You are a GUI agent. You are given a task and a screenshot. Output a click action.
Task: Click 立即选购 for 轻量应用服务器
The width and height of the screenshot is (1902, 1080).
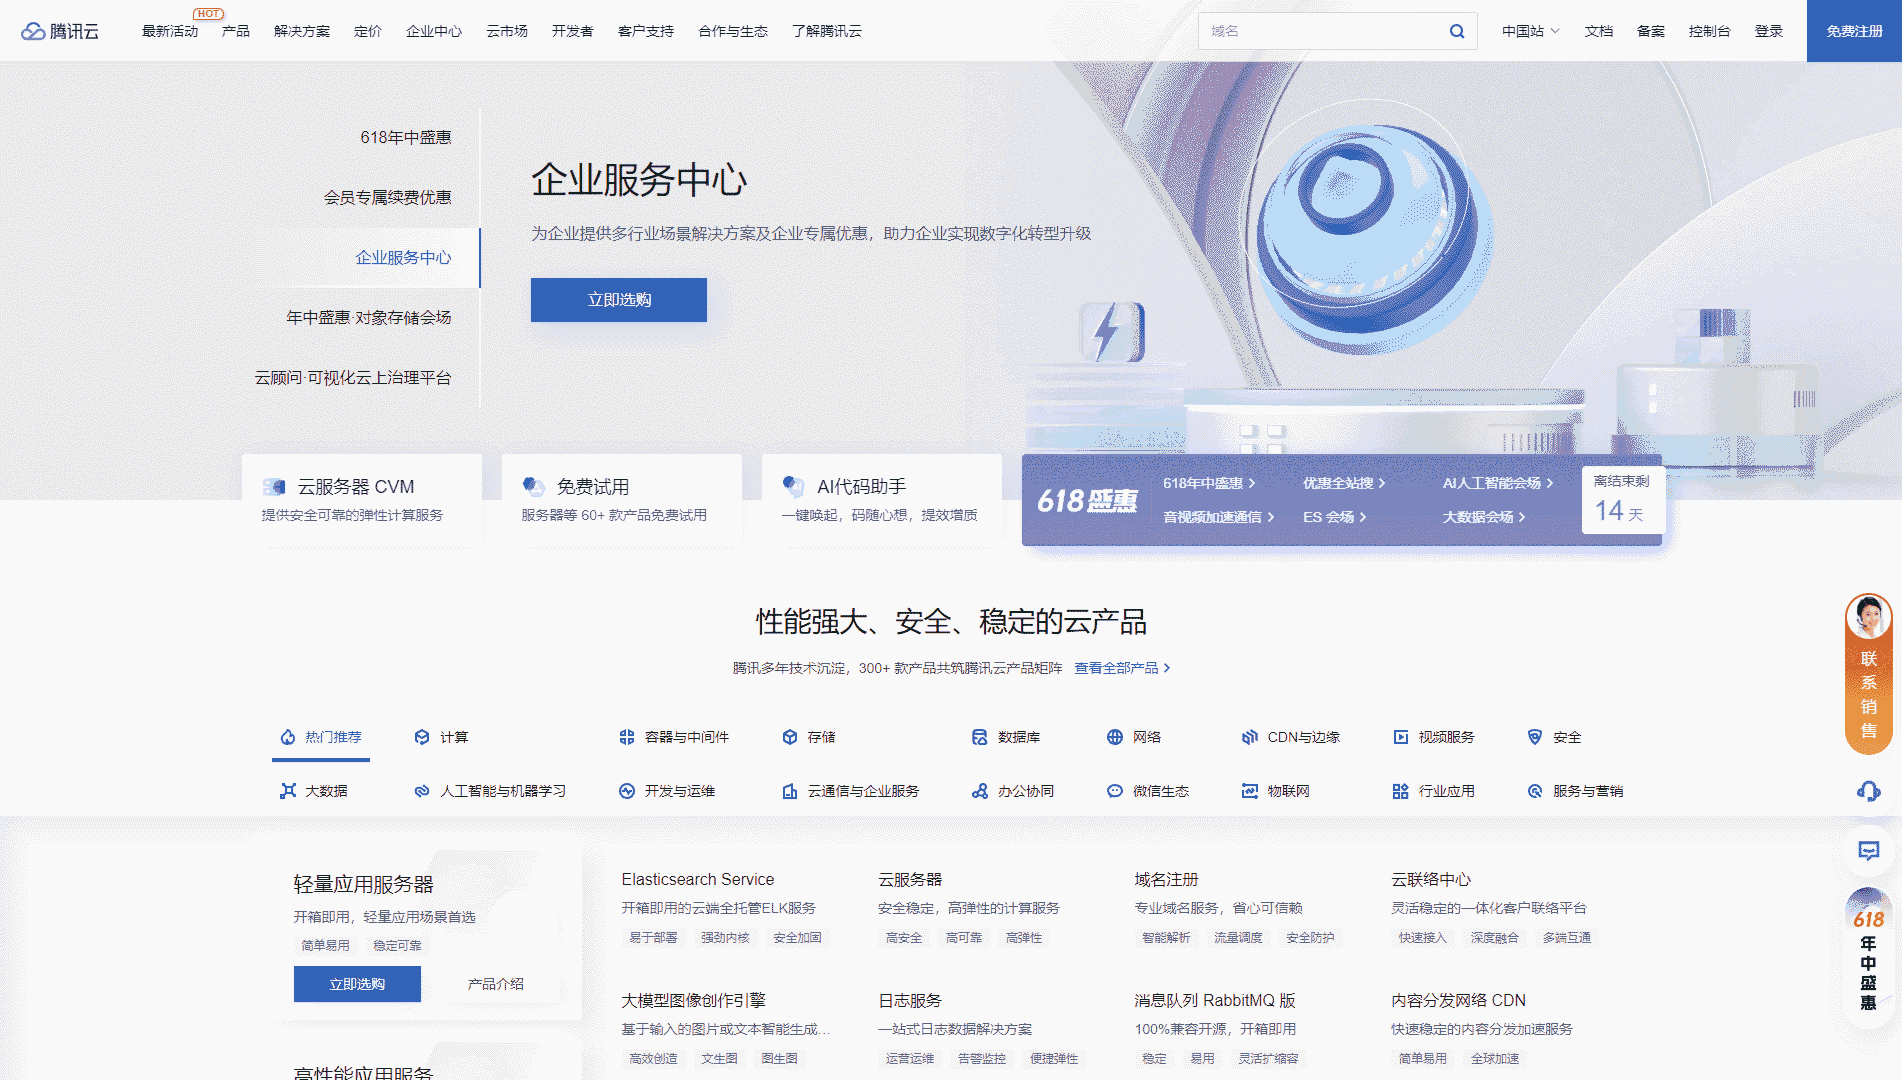point(357,984)
